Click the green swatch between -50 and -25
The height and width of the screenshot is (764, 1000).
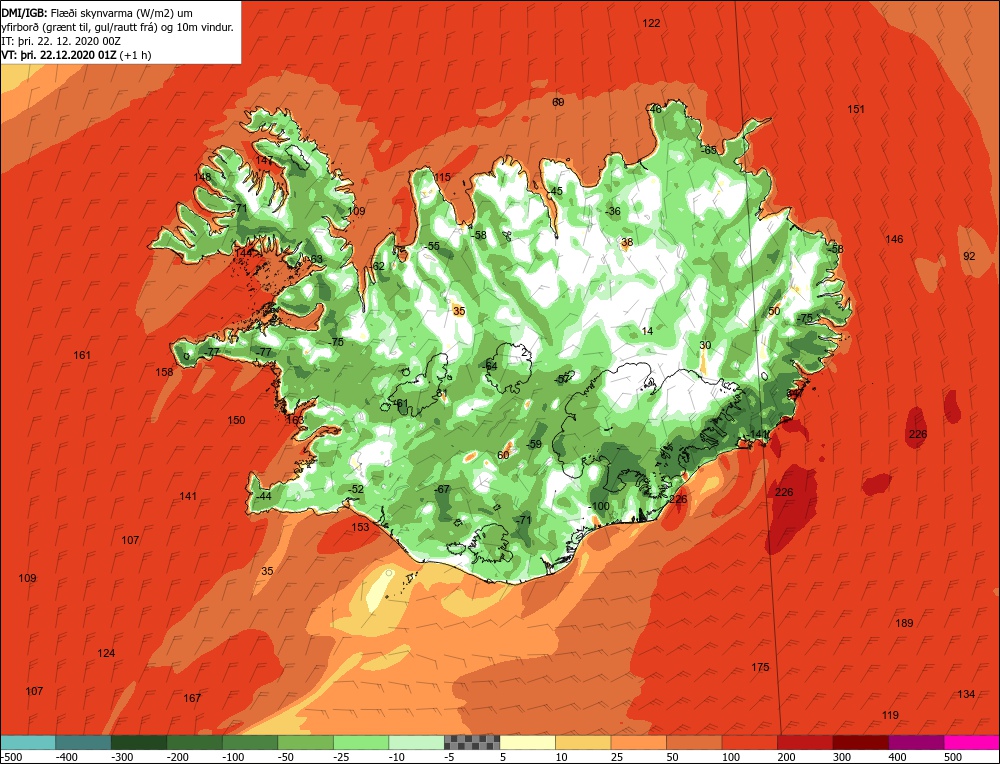[x=305, y=742]
